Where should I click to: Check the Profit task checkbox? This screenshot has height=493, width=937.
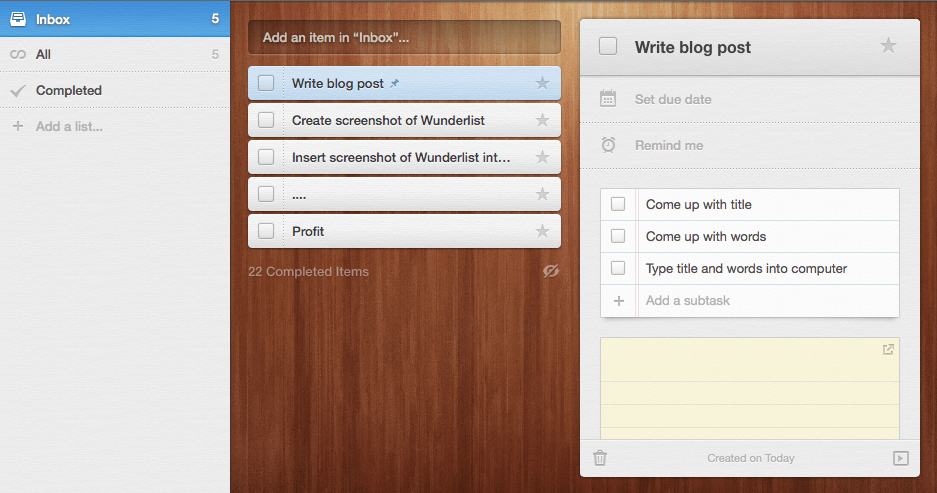[x=266, y=231]
